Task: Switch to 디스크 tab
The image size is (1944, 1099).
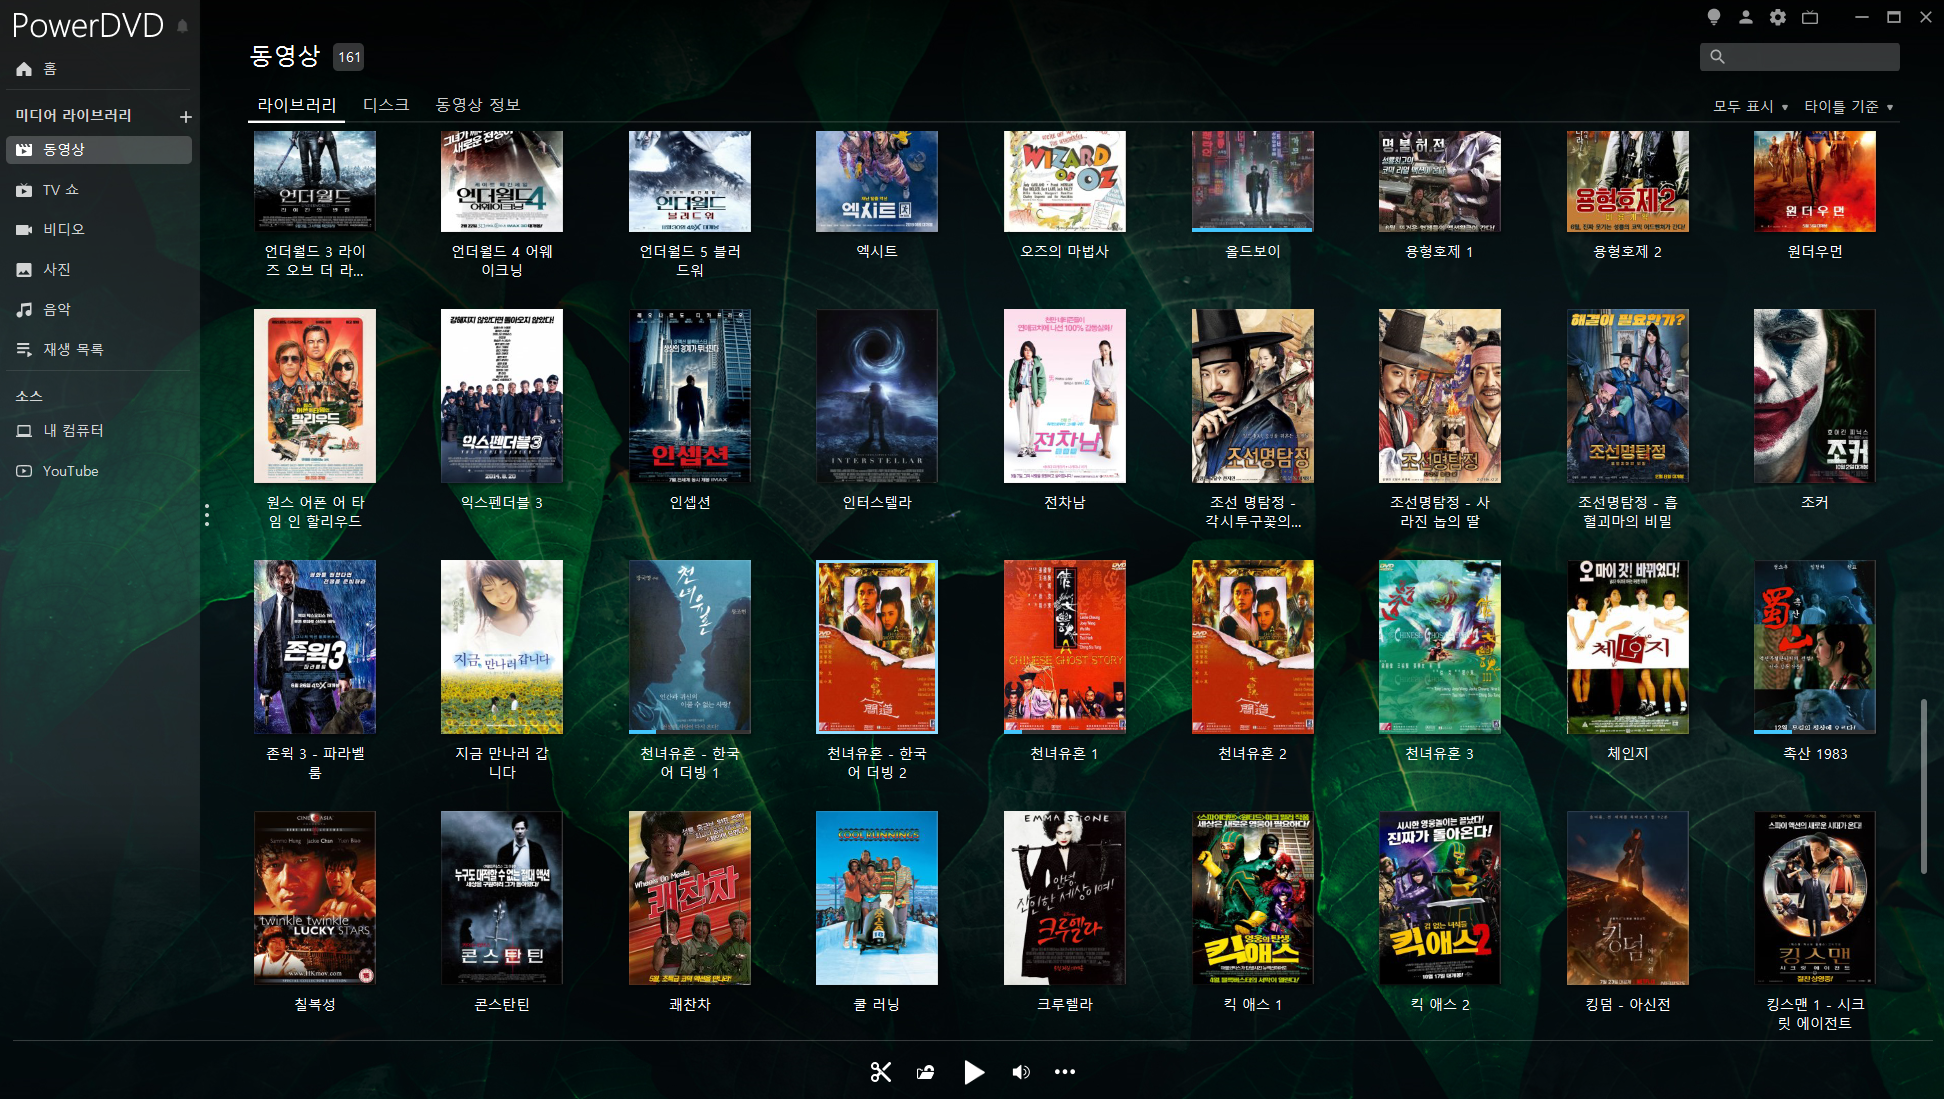Action: (x=386, y=105)
